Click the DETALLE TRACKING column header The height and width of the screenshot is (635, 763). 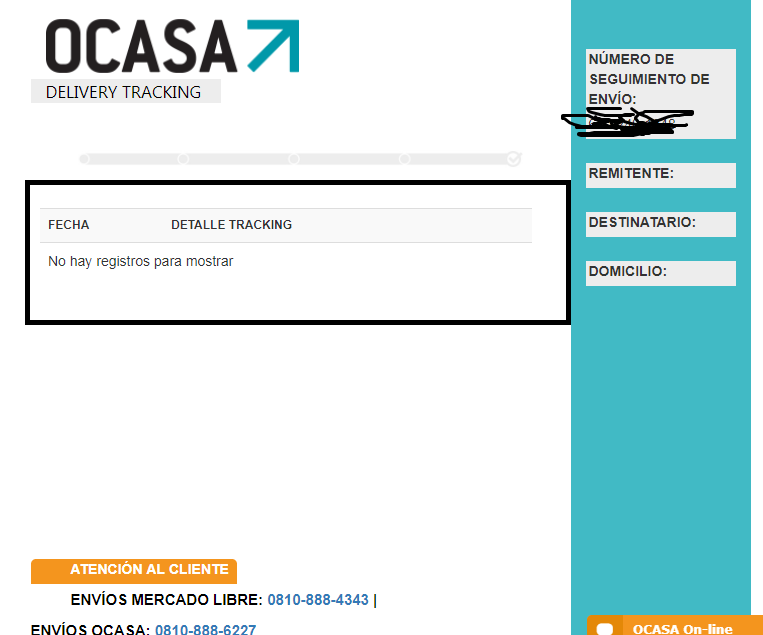pos(232,225)
